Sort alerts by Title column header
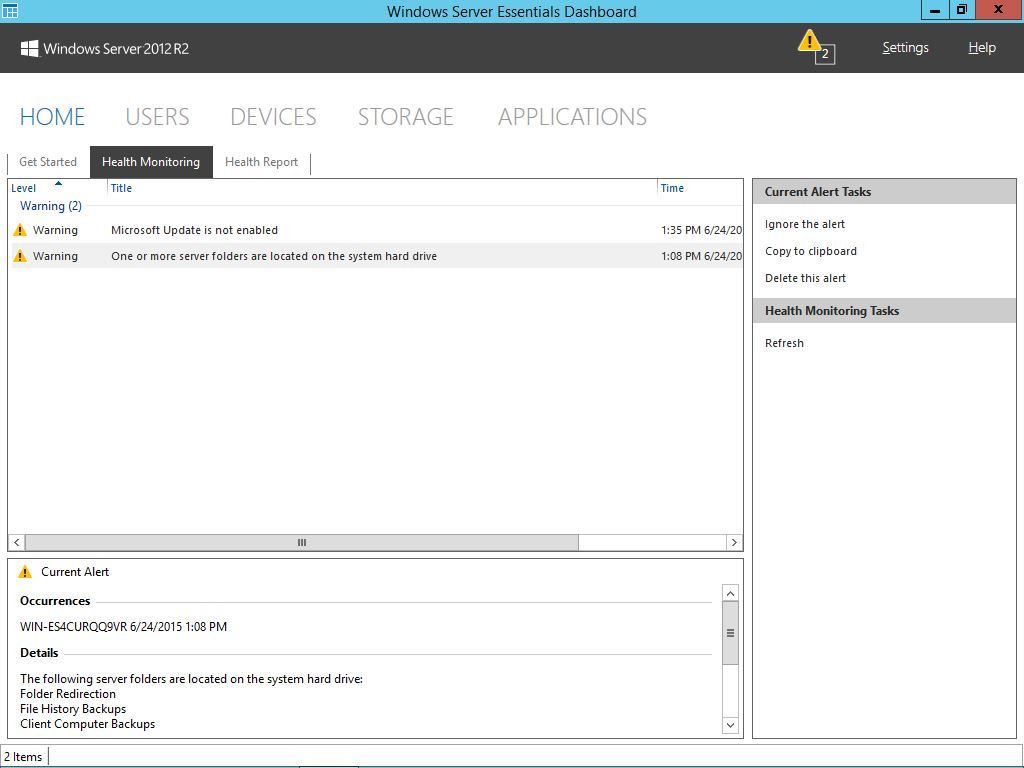 click(x=121, y=188)
